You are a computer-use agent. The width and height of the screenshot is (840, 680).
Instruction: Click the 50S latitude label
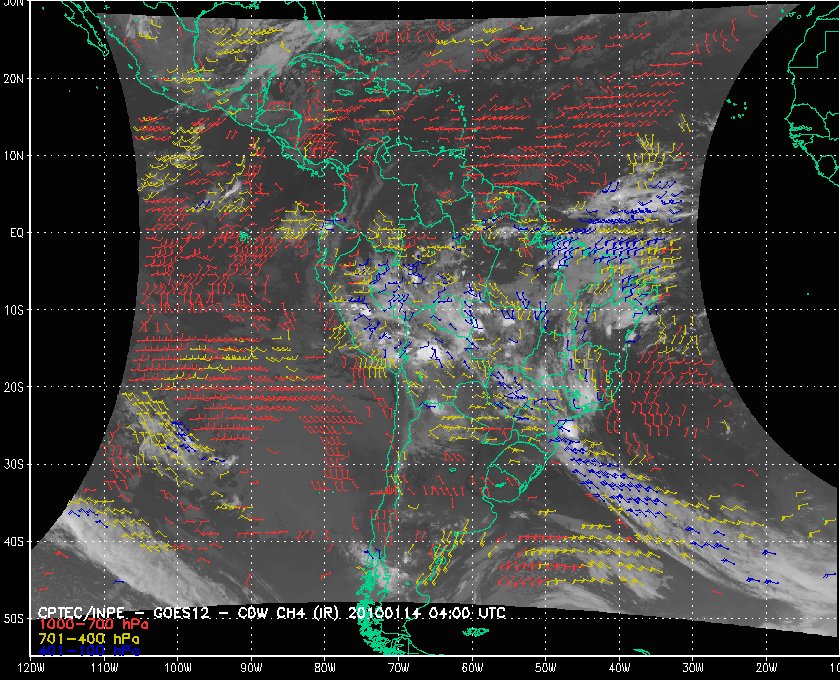point(14,618)
